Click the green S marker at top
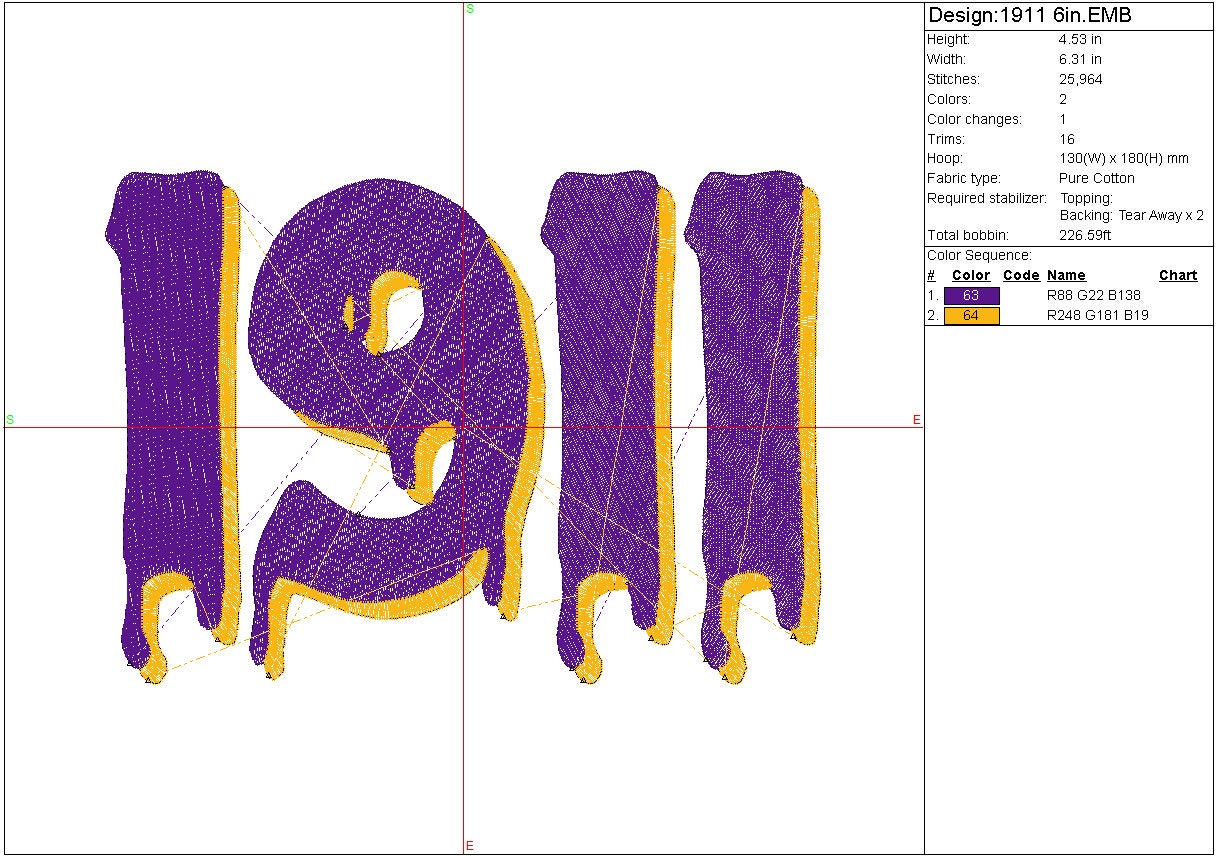Screen dimensions: 1218x856 470,9
